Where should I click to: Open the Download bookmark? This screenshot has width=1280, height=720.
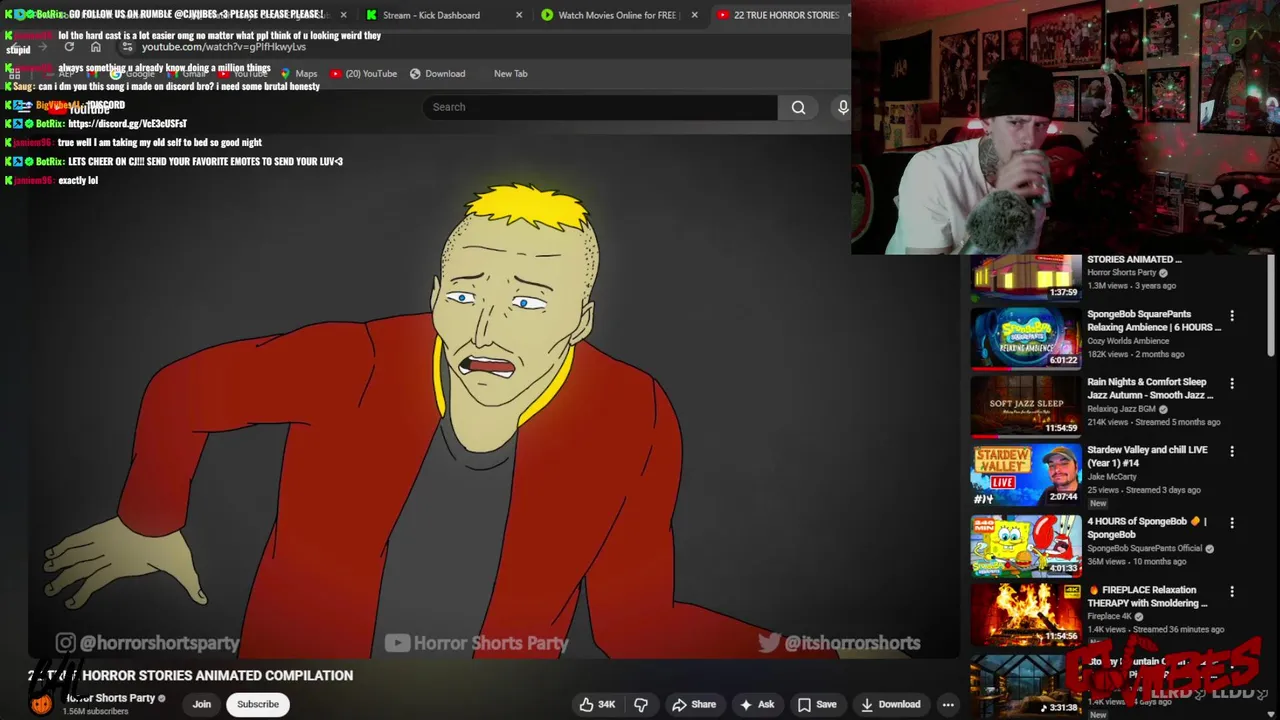(437, 73)
